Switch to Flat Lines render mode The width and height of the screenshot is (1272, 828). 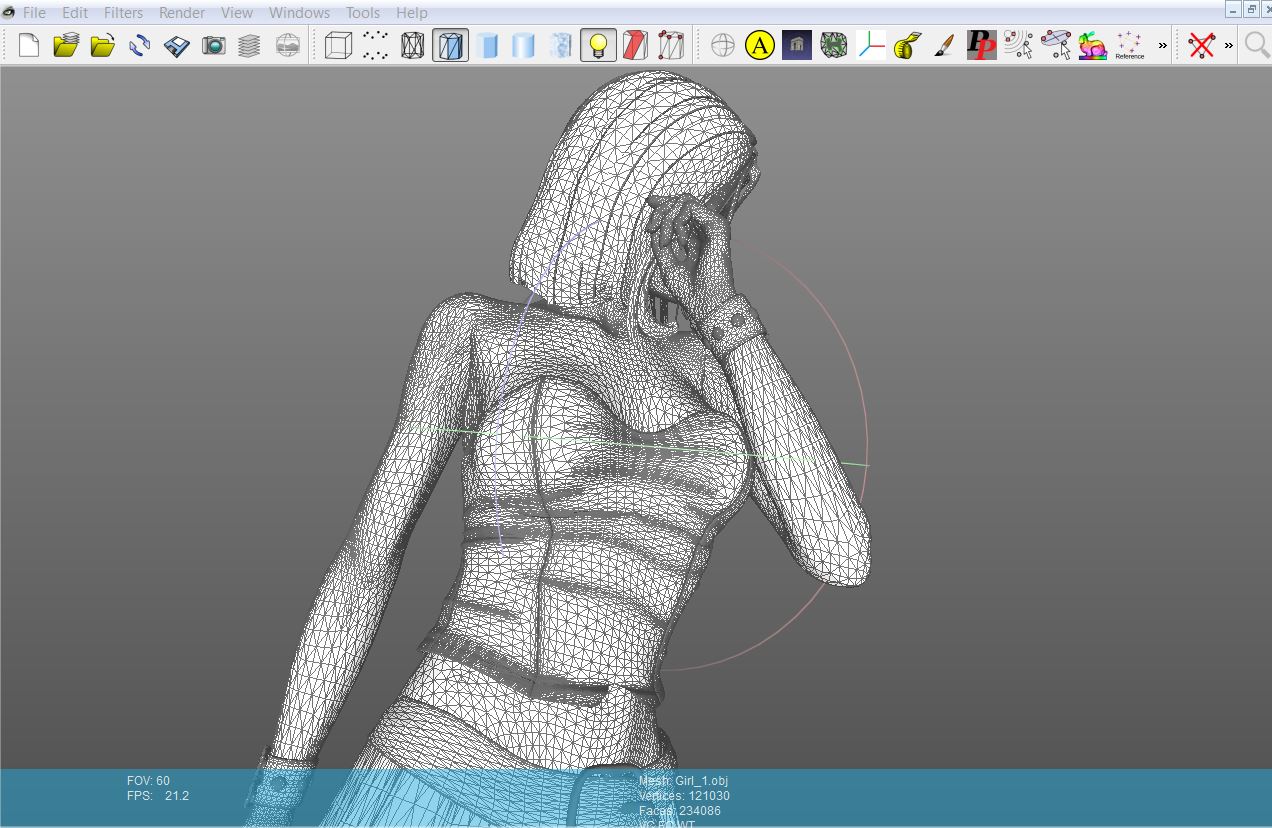[x=487, y=45]
